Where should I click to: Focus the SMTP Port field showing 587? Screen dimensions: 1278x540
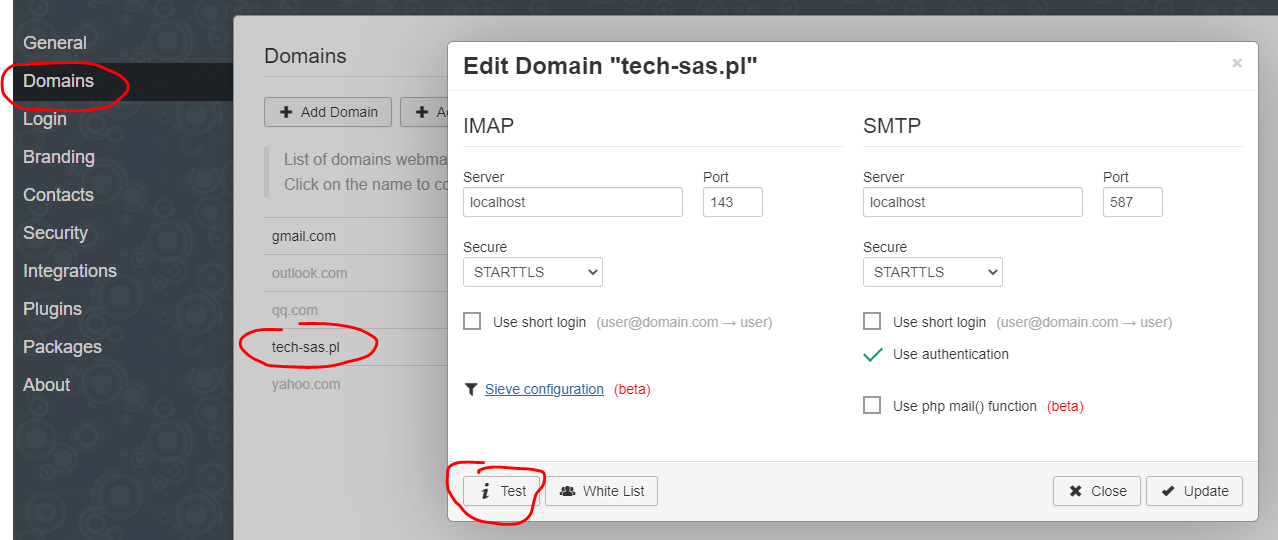pyautogui.click(x=1133, y=202)
